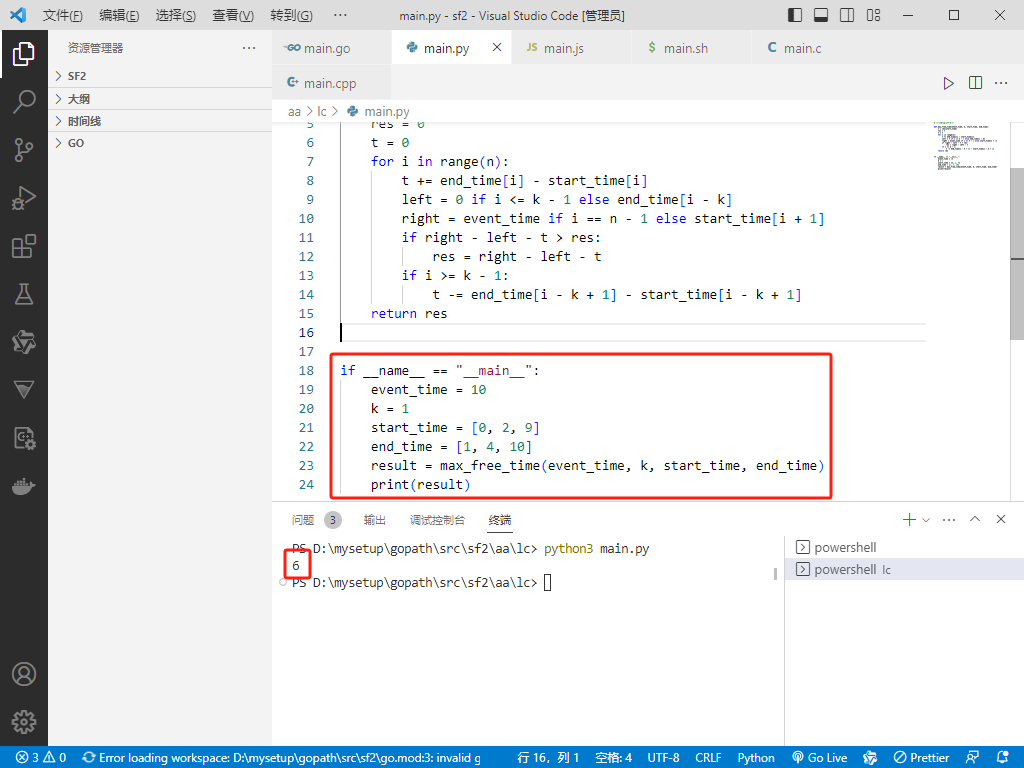
Task: Expand the SF2 folder section
Action: coord(160,76)
